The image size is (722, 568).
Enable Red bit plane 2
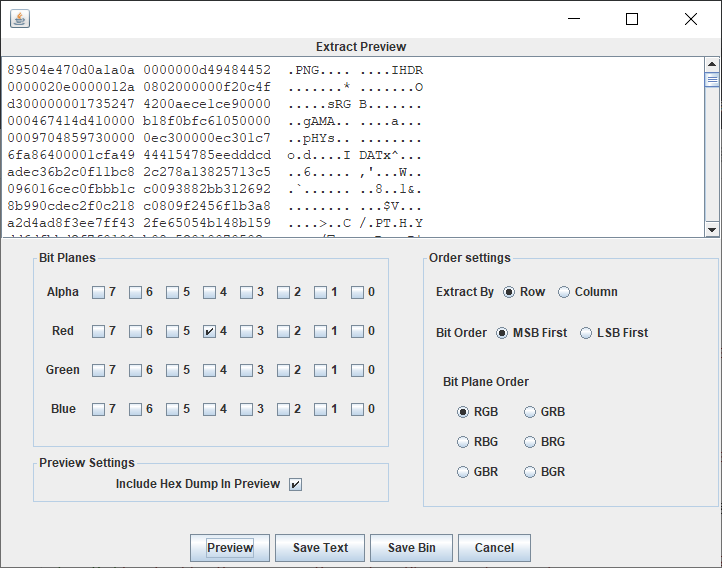pos(283,331)
